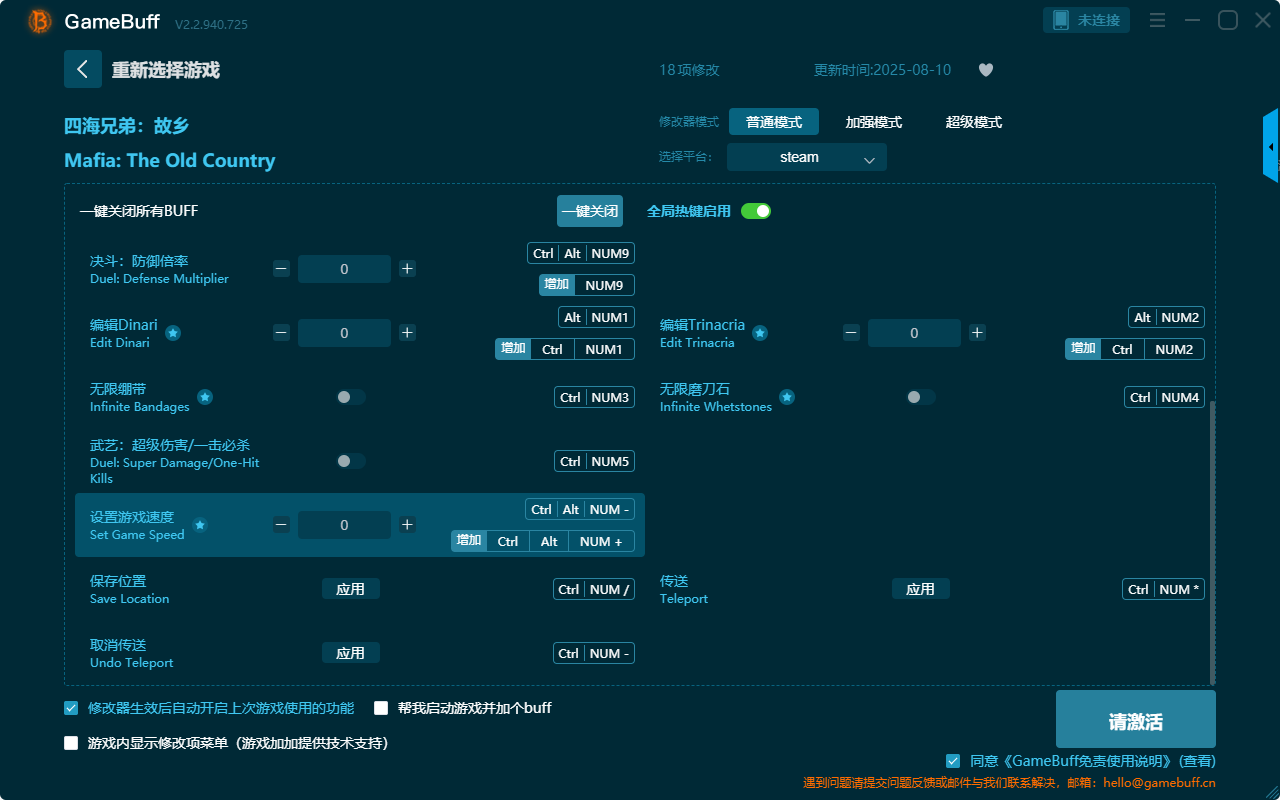
Task: Click the GameBuff logo icon
Action: [40, 21]
